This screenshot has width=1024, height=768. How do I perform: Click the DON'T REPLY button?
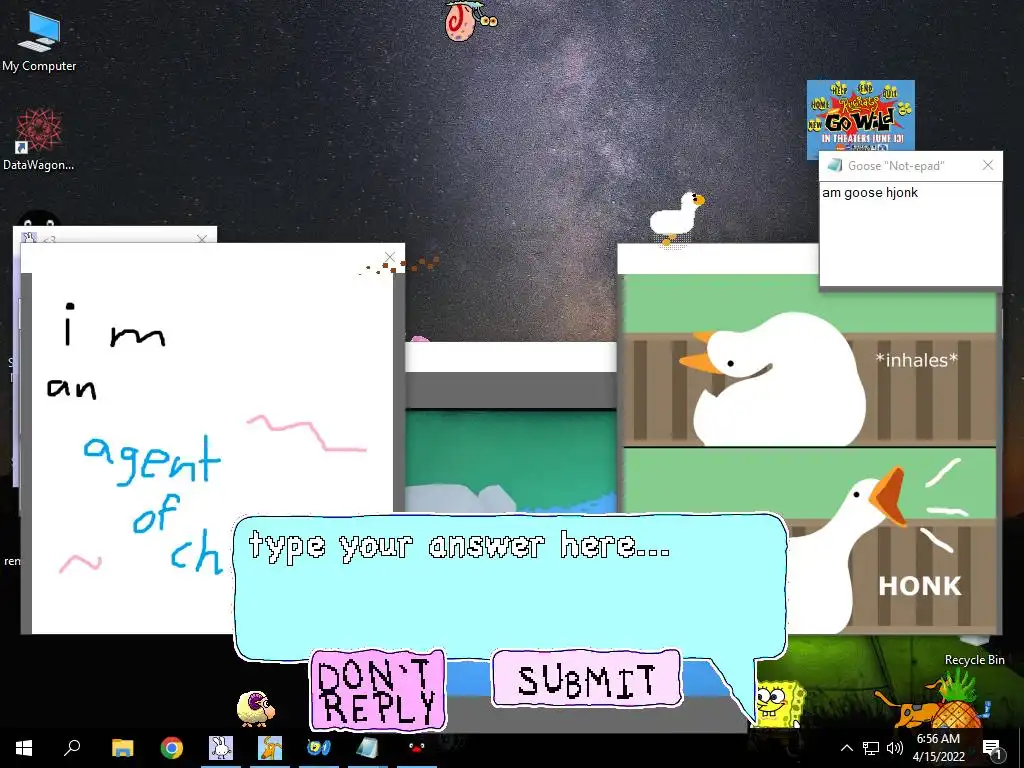tap(377, 690)
